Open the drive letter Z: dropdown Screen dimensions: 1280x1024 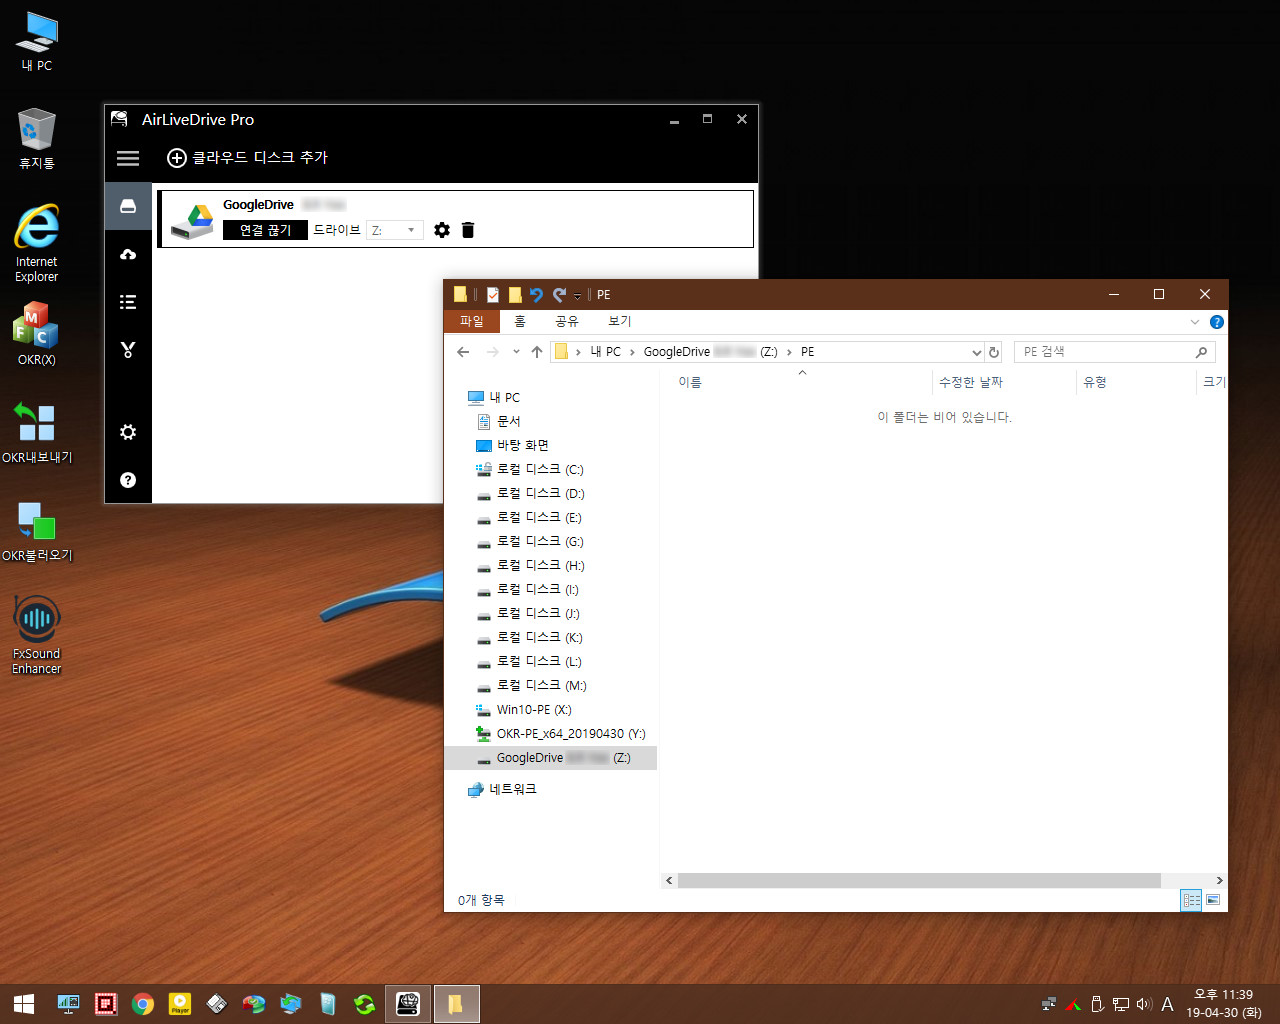pos(395,230)
